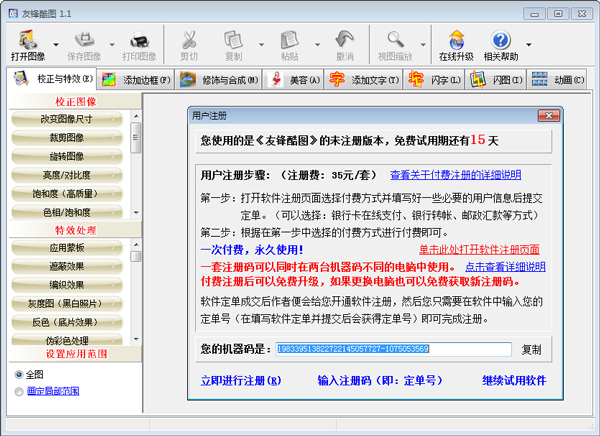Switch to the 闪字 (L) tab

click(x=434, y=80)
